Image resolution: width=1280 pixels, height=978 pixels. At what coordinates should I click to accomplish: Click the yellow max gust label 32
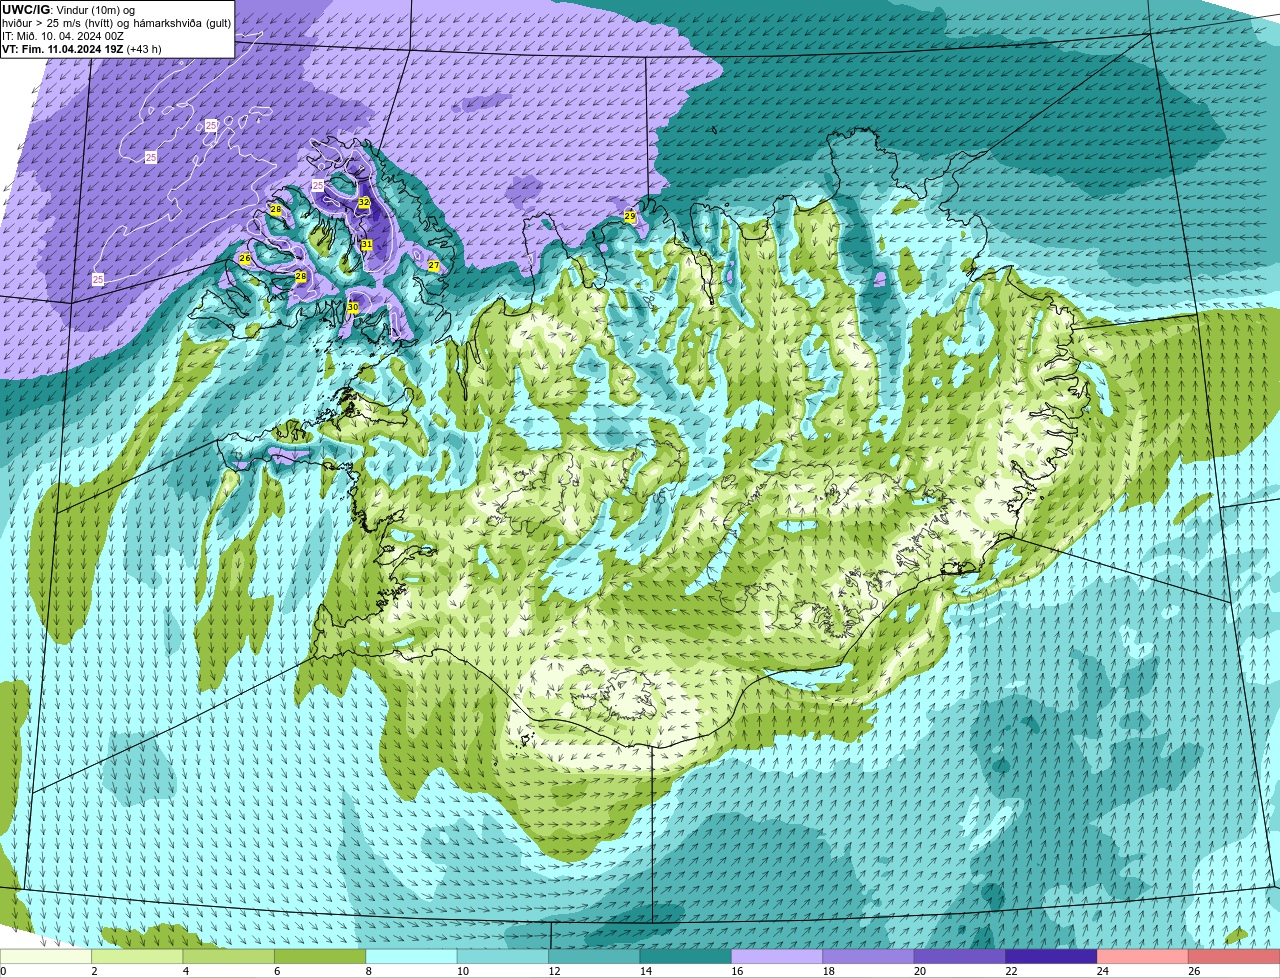click(x=364, y=202)
